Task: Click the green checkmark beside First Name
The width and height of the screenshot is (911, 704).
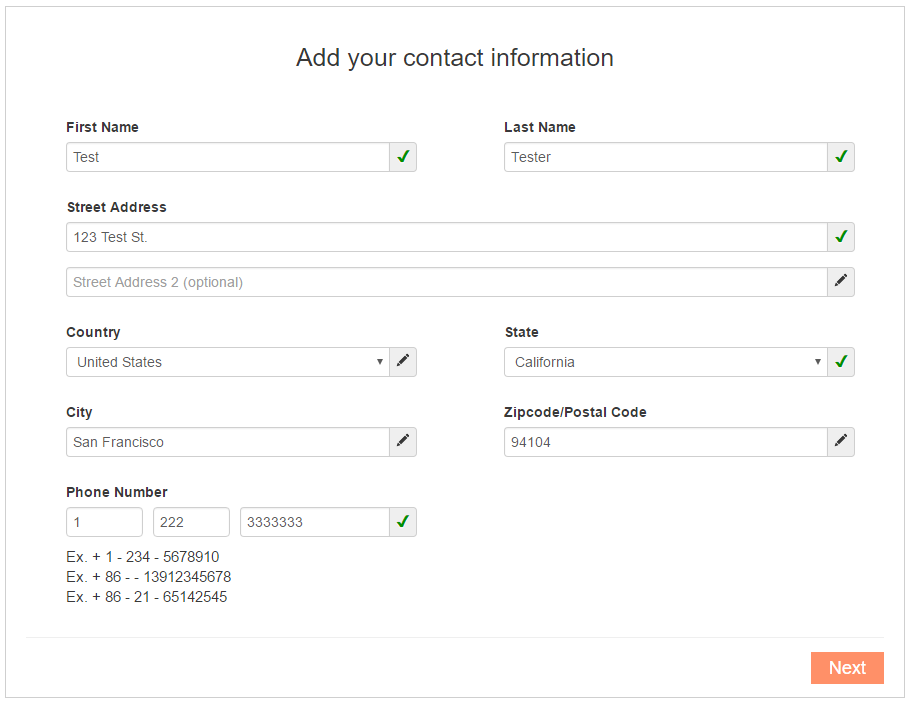Action: click(x=403, y=157)
